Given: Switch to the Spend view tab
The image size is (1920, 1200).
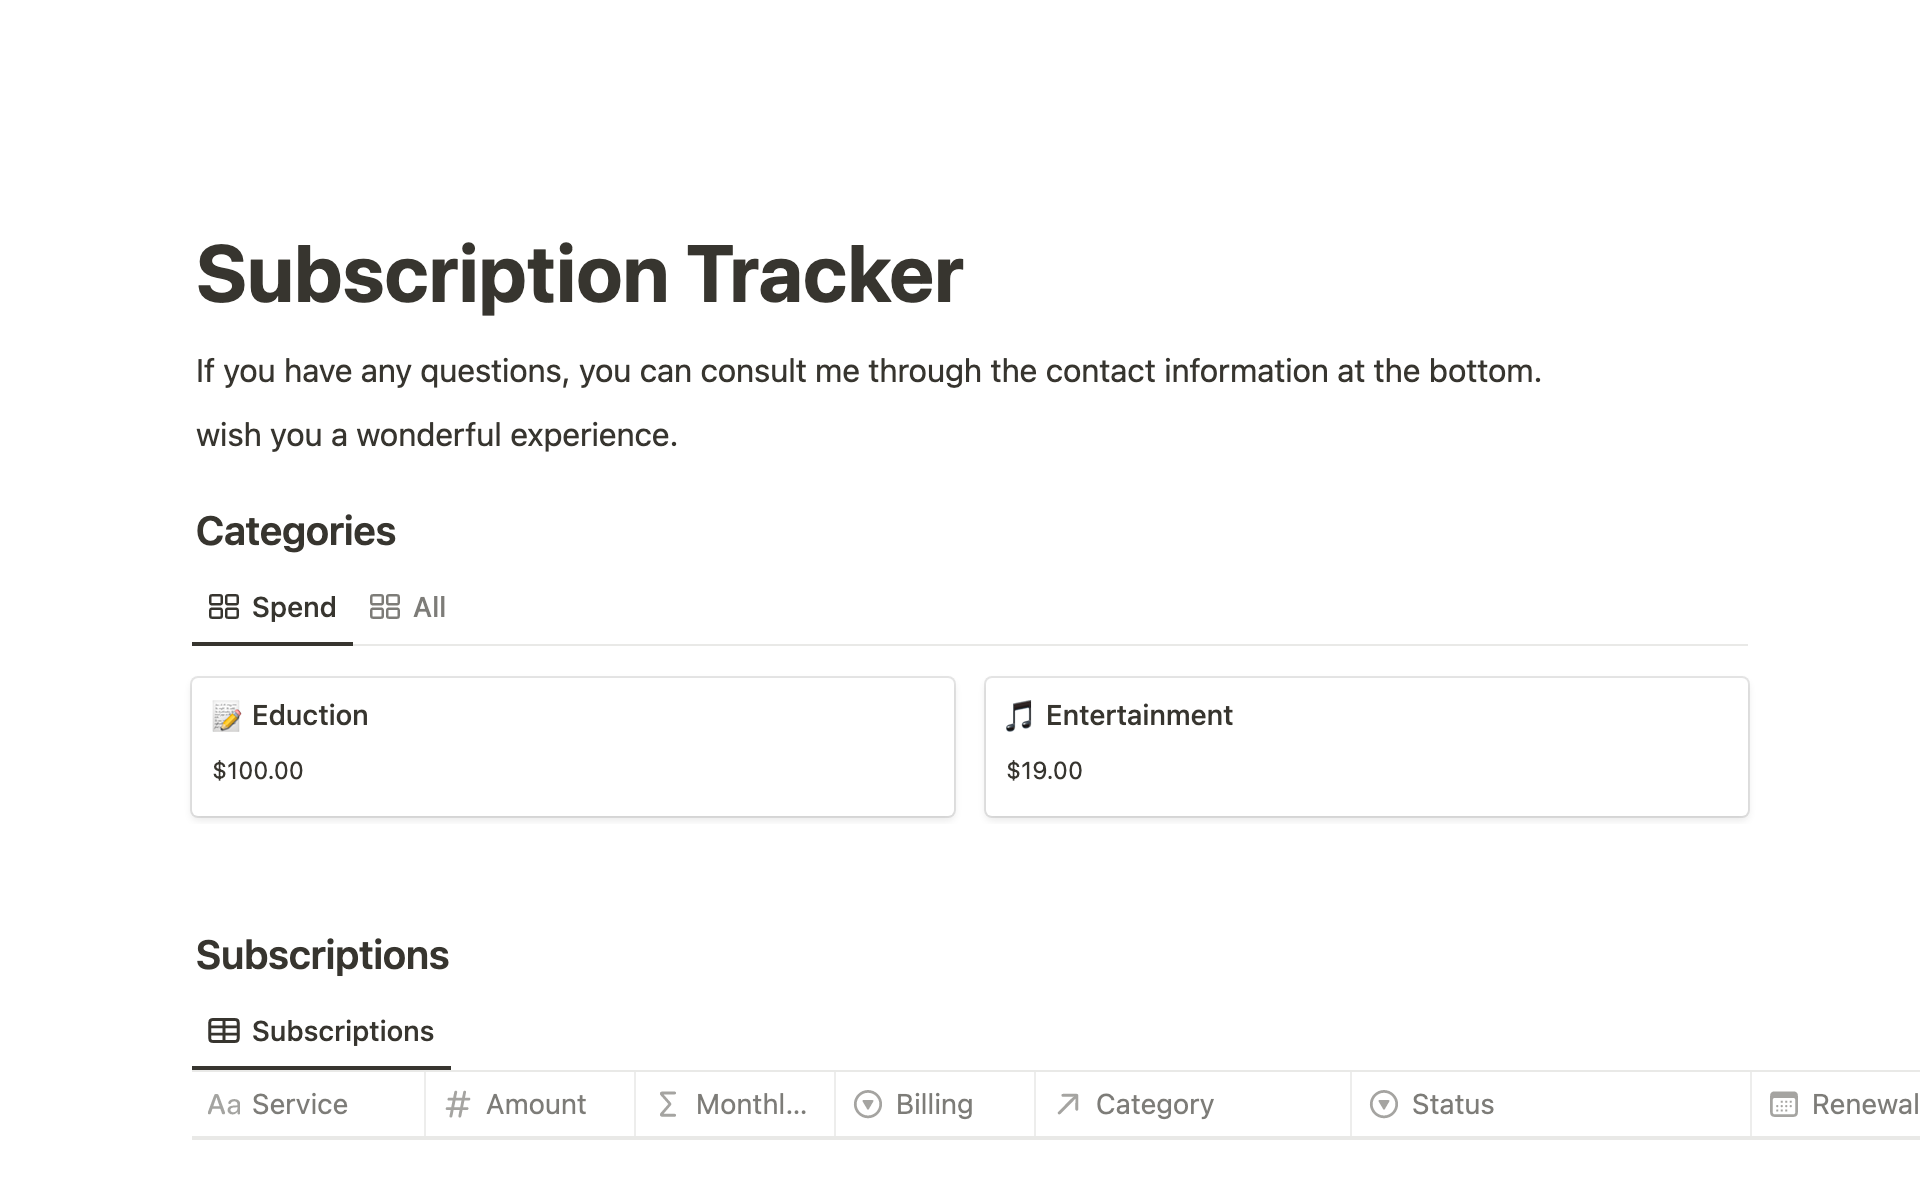Looking at the screenshot, I should click(x=293, y=607).
